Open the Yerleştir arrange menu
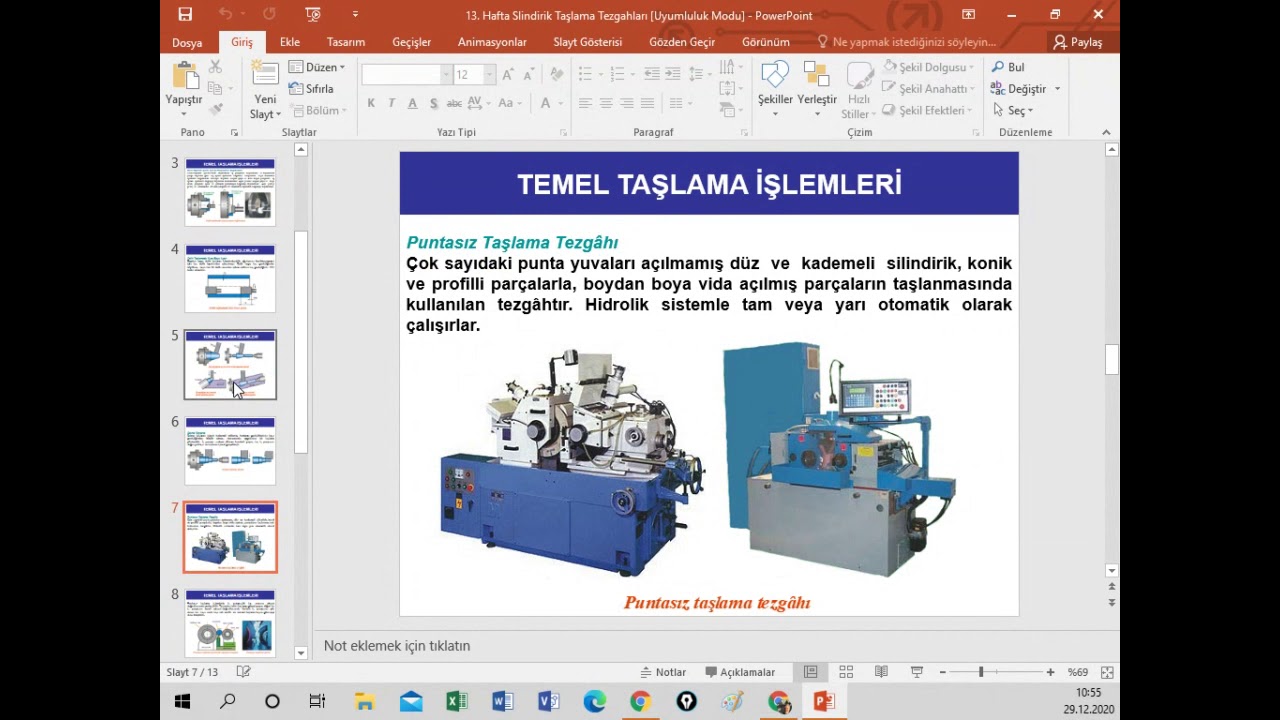Image resolution: width=1280 pixels, height=720 pixels. [817, 88]
